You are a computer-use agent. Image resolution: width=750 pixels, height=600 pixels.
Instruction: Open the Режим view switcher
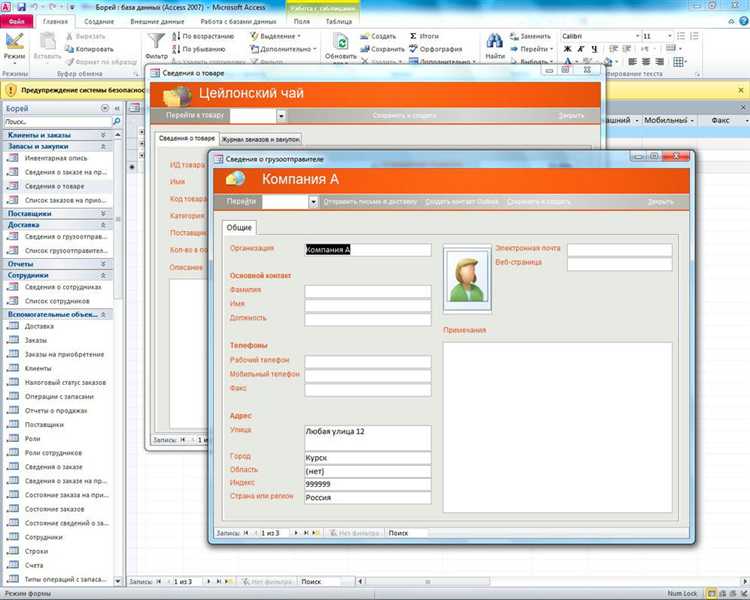14,49
